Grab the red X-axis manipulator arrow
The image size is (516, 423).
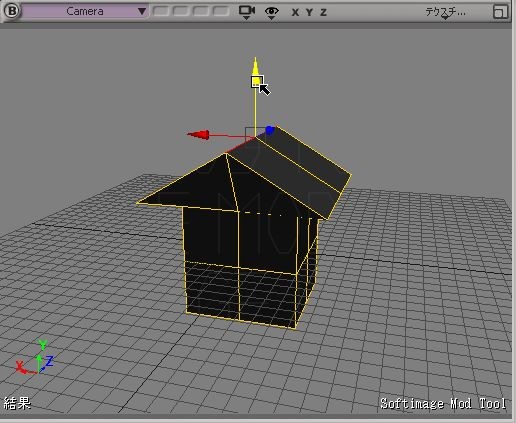point(198,134)
